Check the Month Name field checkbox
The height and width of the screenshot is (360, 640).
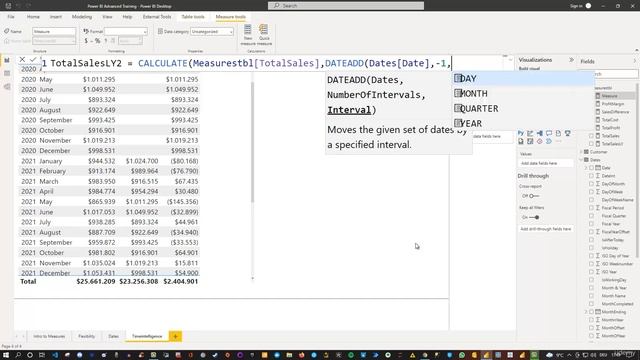591,296
